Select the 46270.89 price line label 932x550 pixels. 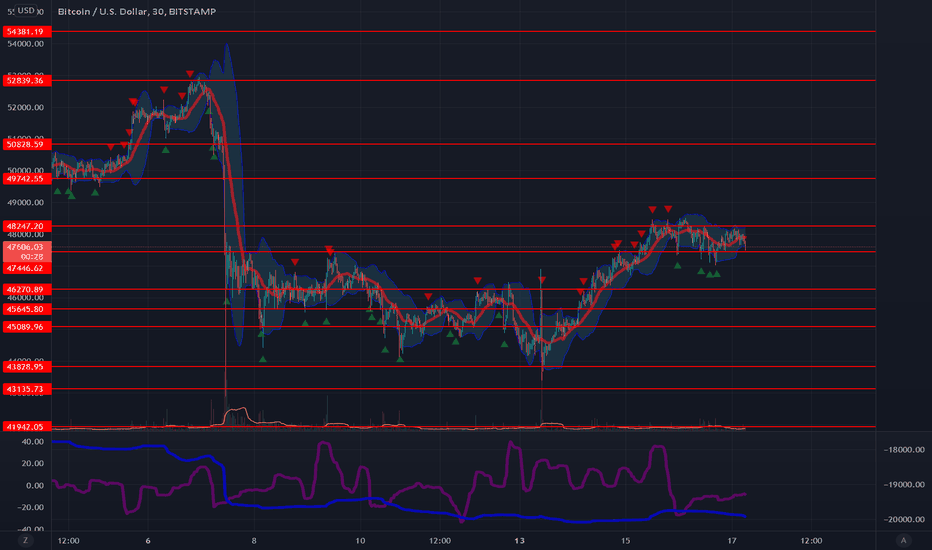27,290
